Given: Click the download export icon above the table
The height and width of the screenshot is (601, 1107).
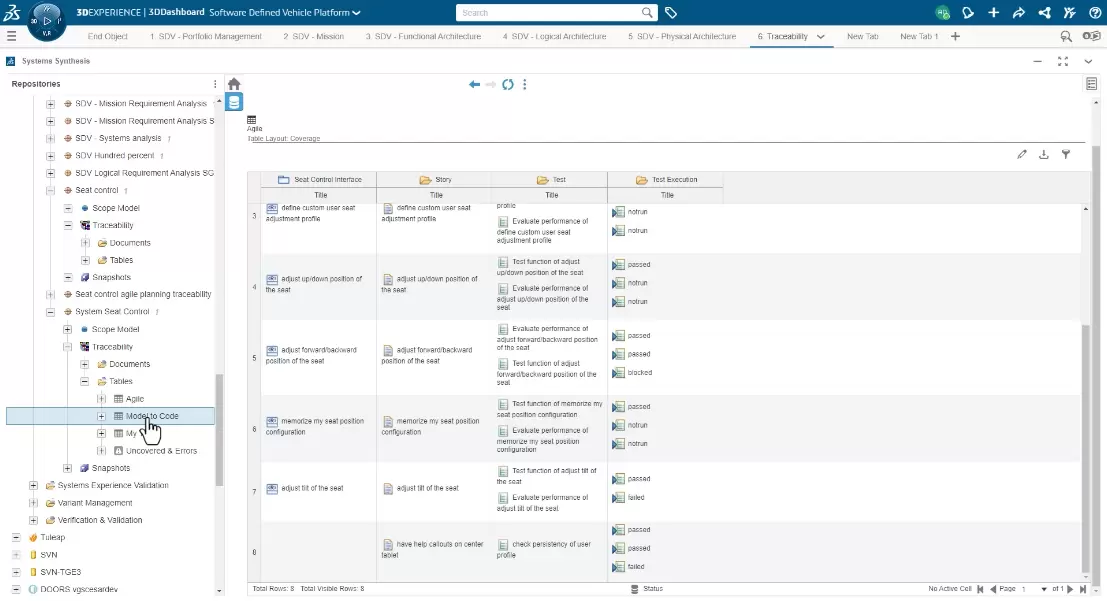Looking at the screenshot, I should [1044, 154].
